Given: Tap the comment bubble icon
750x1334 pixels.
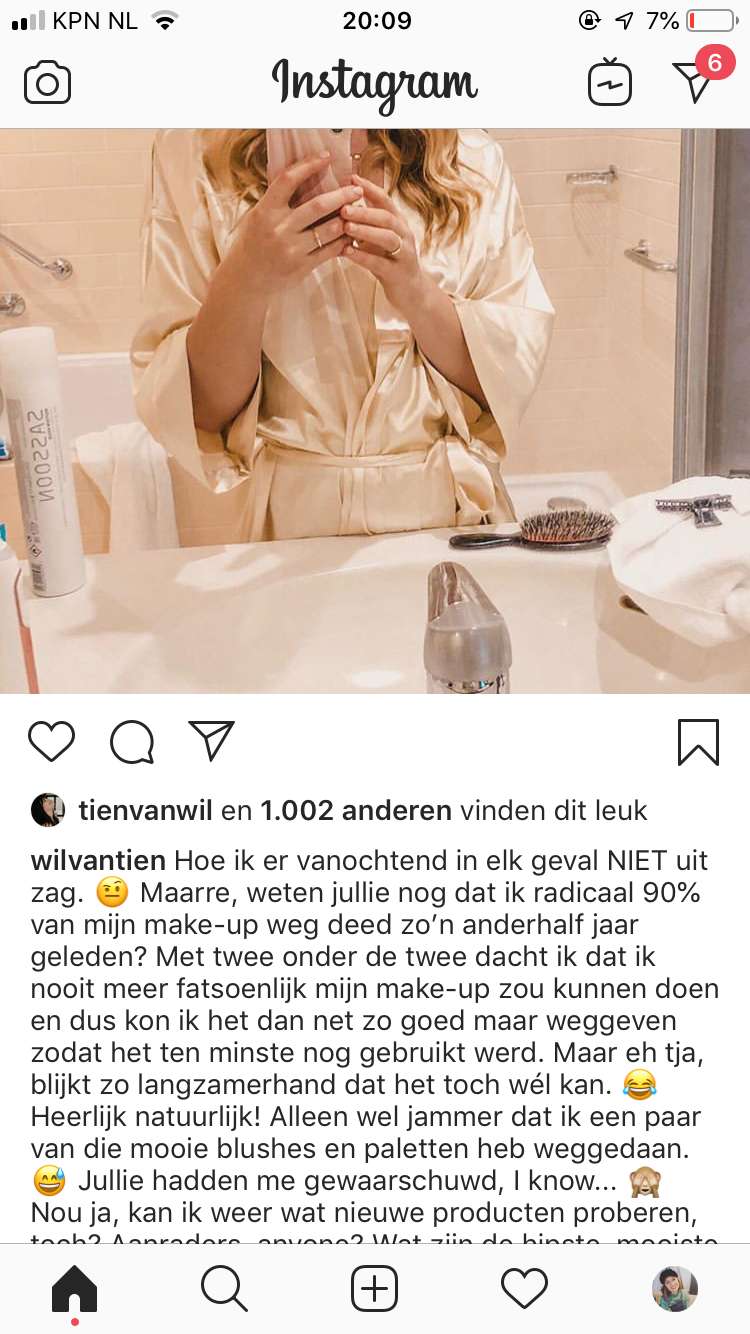Looking at the screenshot, I should click(132, 742).
